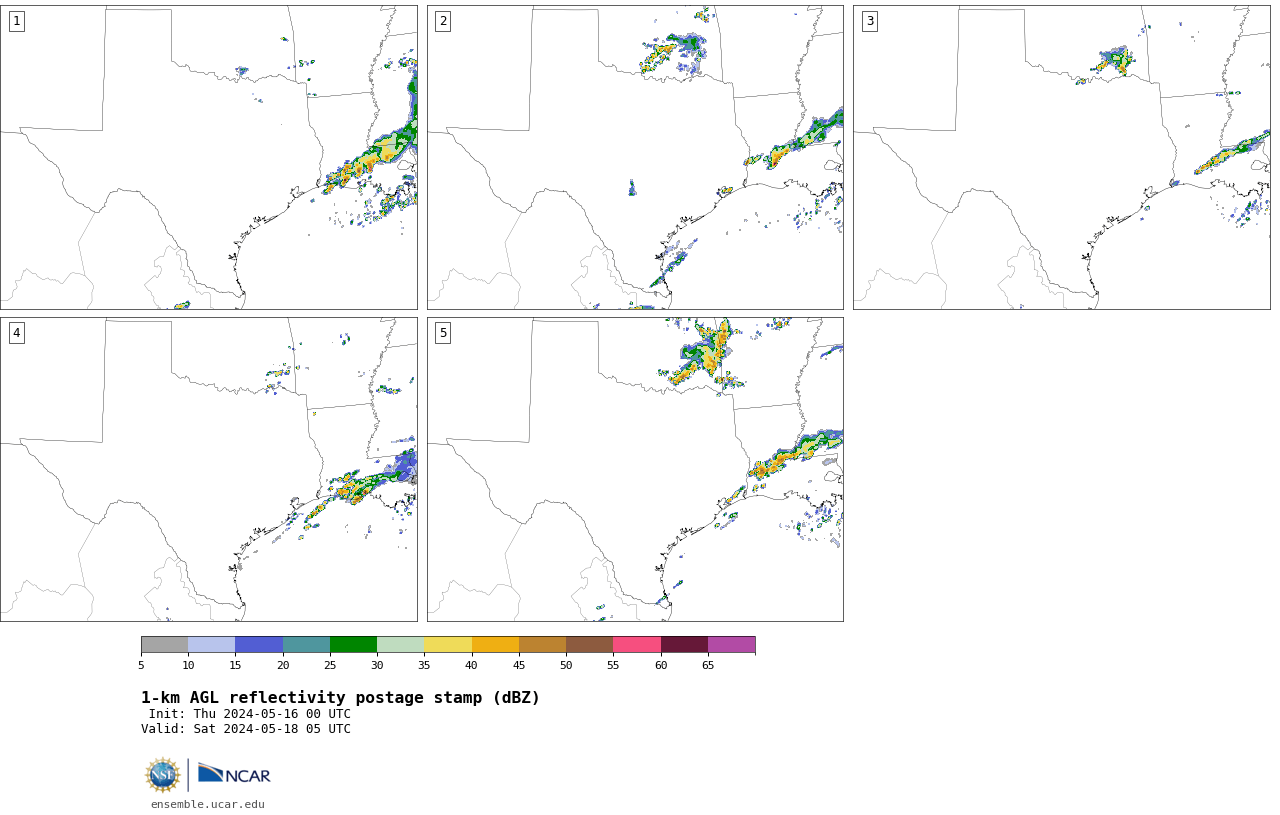Click the maroon 60-65 dBZ swatch
The image size is (1280, 815).
[x=684, y=644]
